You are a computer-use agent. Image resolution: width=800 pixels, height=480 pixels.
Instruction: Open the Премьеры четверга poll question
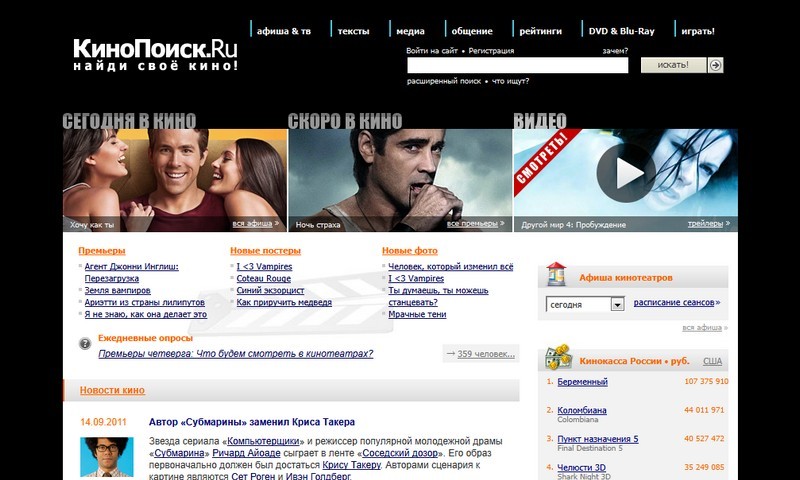[236, 353]
